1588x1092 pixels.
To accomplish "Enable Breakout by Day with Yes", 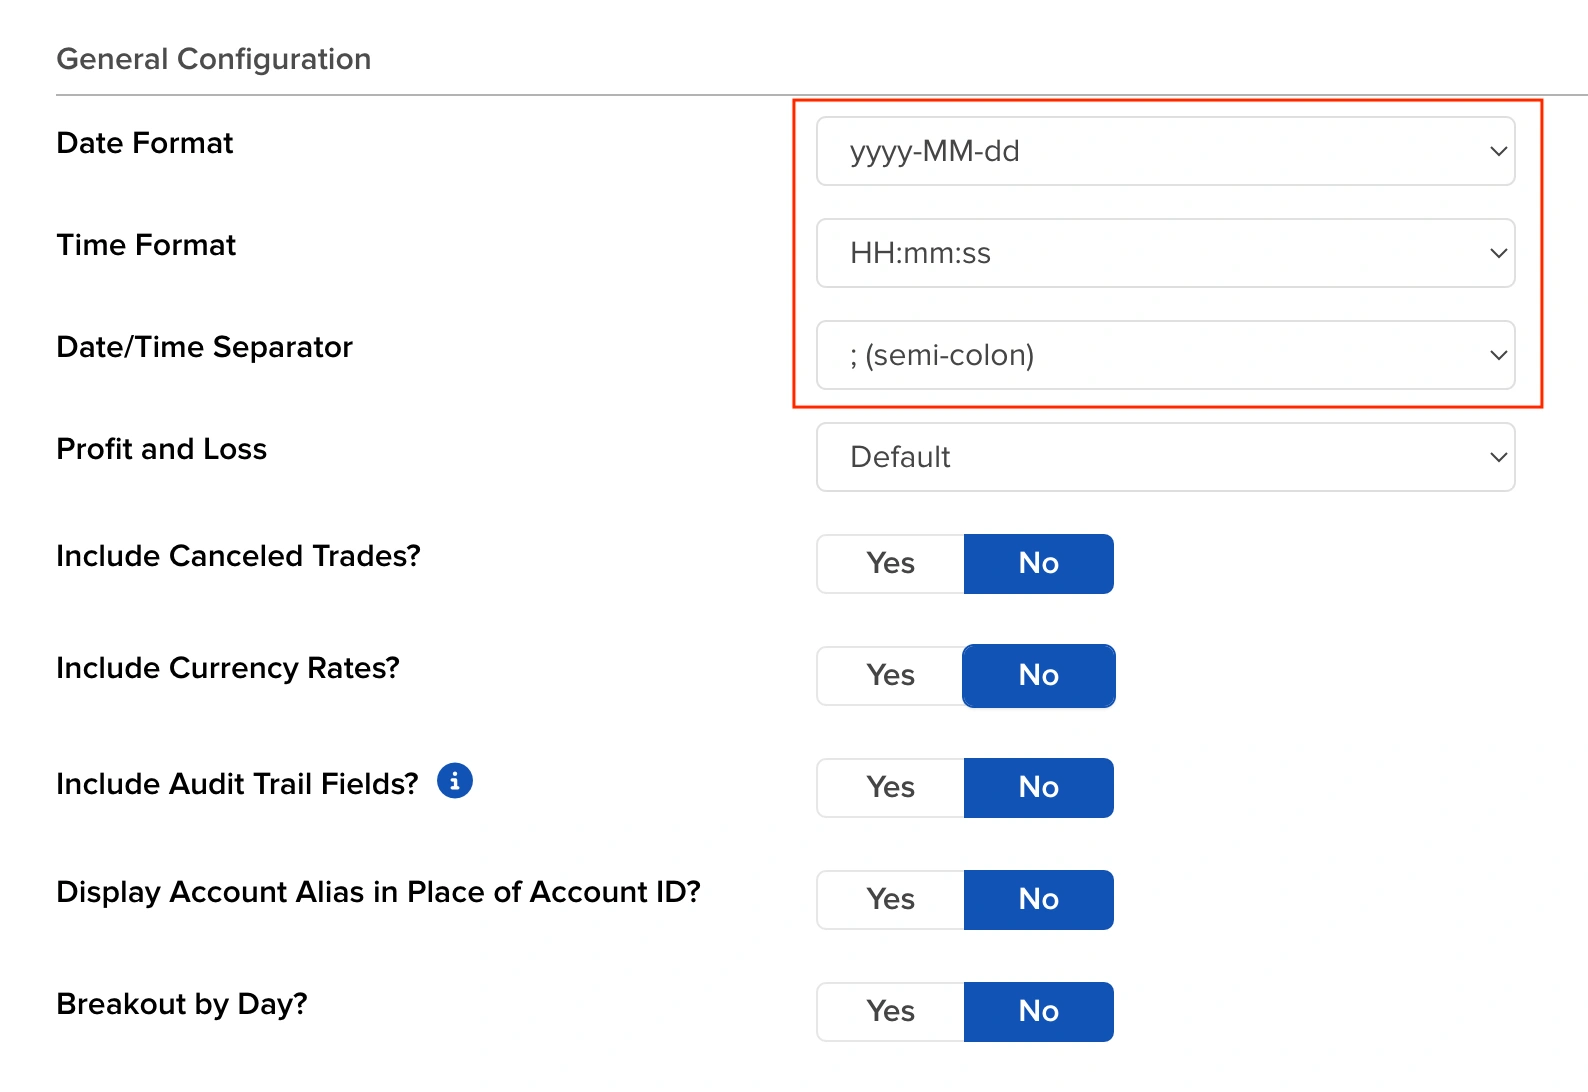I will tap(890, 1012).
